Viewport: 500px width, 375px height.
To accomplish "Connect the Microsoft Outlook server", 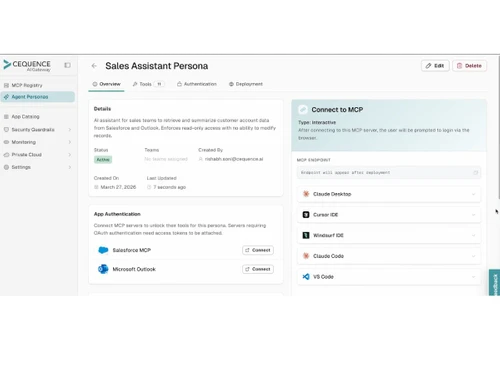I will [x=258, y=269].
